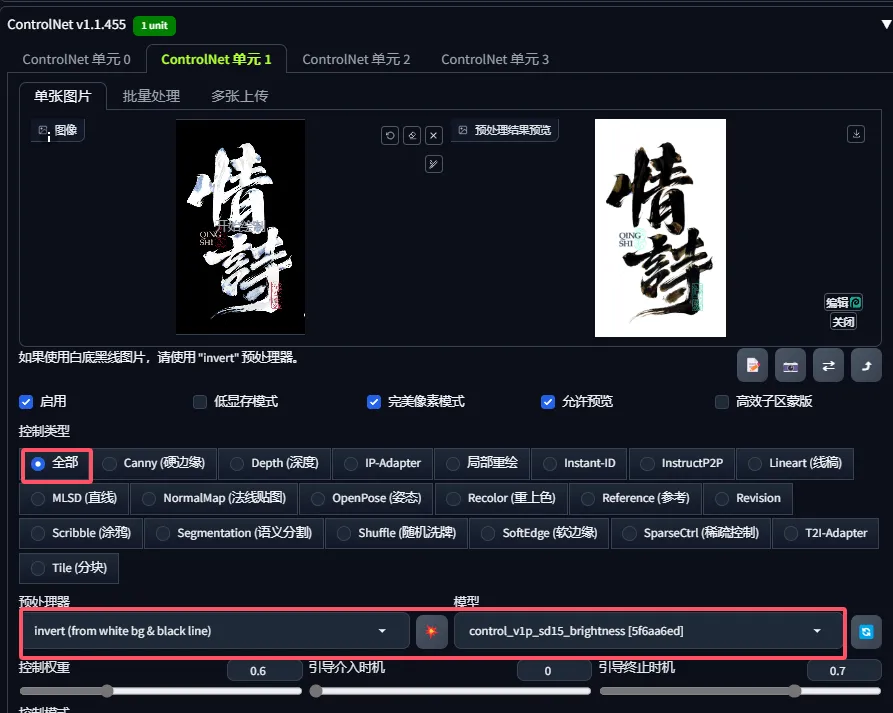Open the 批量处理 batch tab

pos(151,96)
